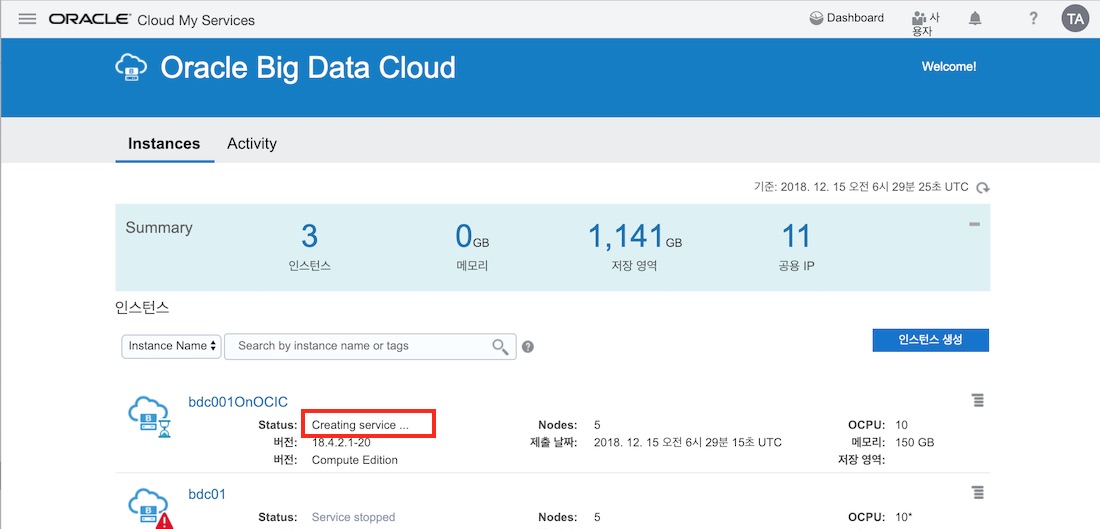Click the bdc001OnOCIC cloud icon
The width and height of the screenshot is (1100, 529).
[149, 416]
